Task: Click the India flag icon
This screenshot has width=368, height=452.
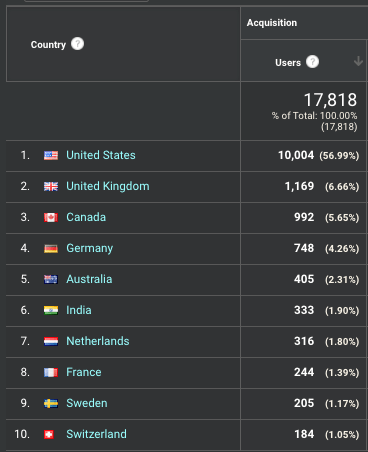Action: click(51, 310)
